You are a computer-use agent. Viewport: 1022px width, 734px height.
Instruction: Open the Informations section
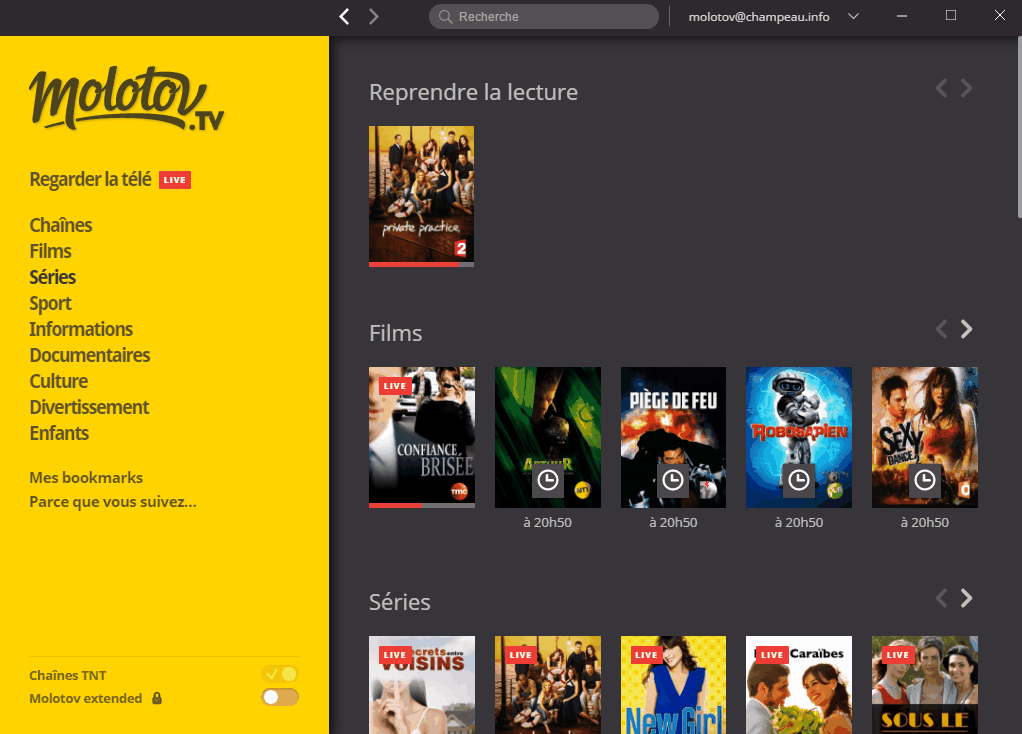tap(81, 329)
